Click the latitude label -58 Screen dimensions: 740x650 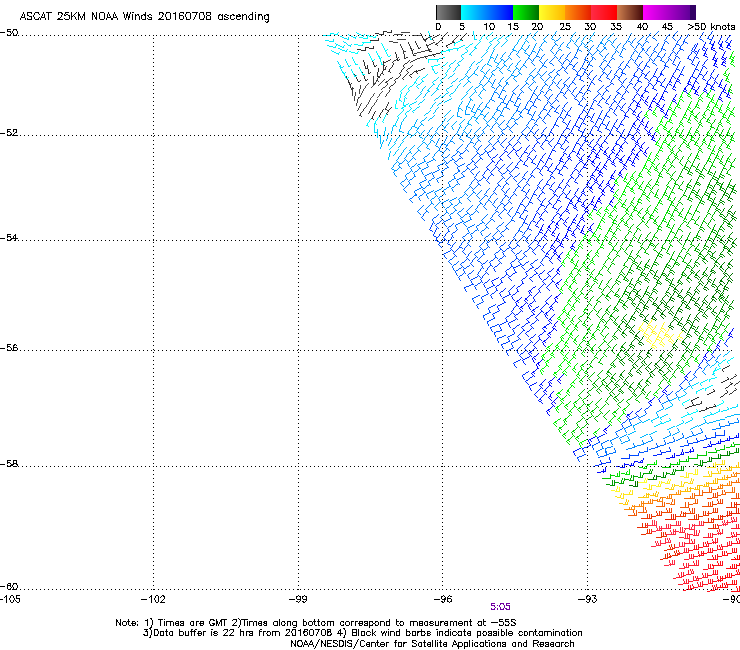9,464
